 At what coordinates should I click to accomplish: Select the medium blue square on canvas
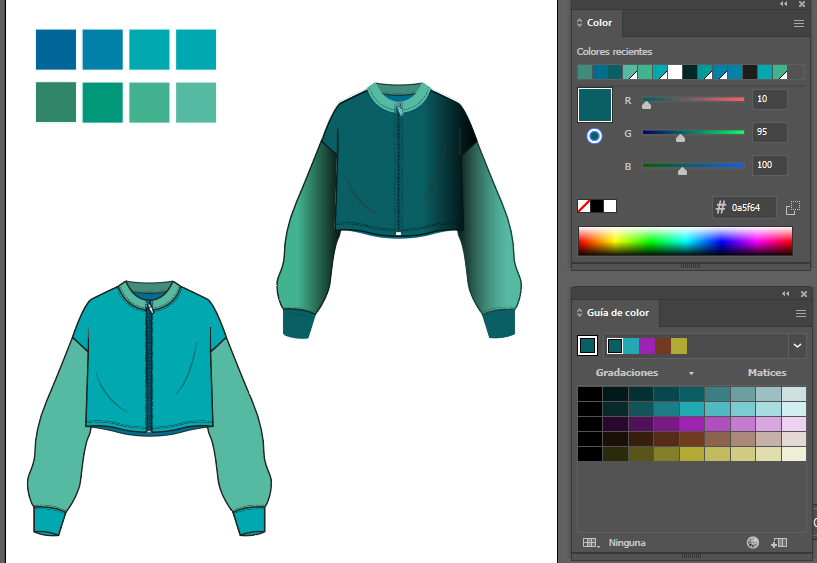click(x=103, y=49)
